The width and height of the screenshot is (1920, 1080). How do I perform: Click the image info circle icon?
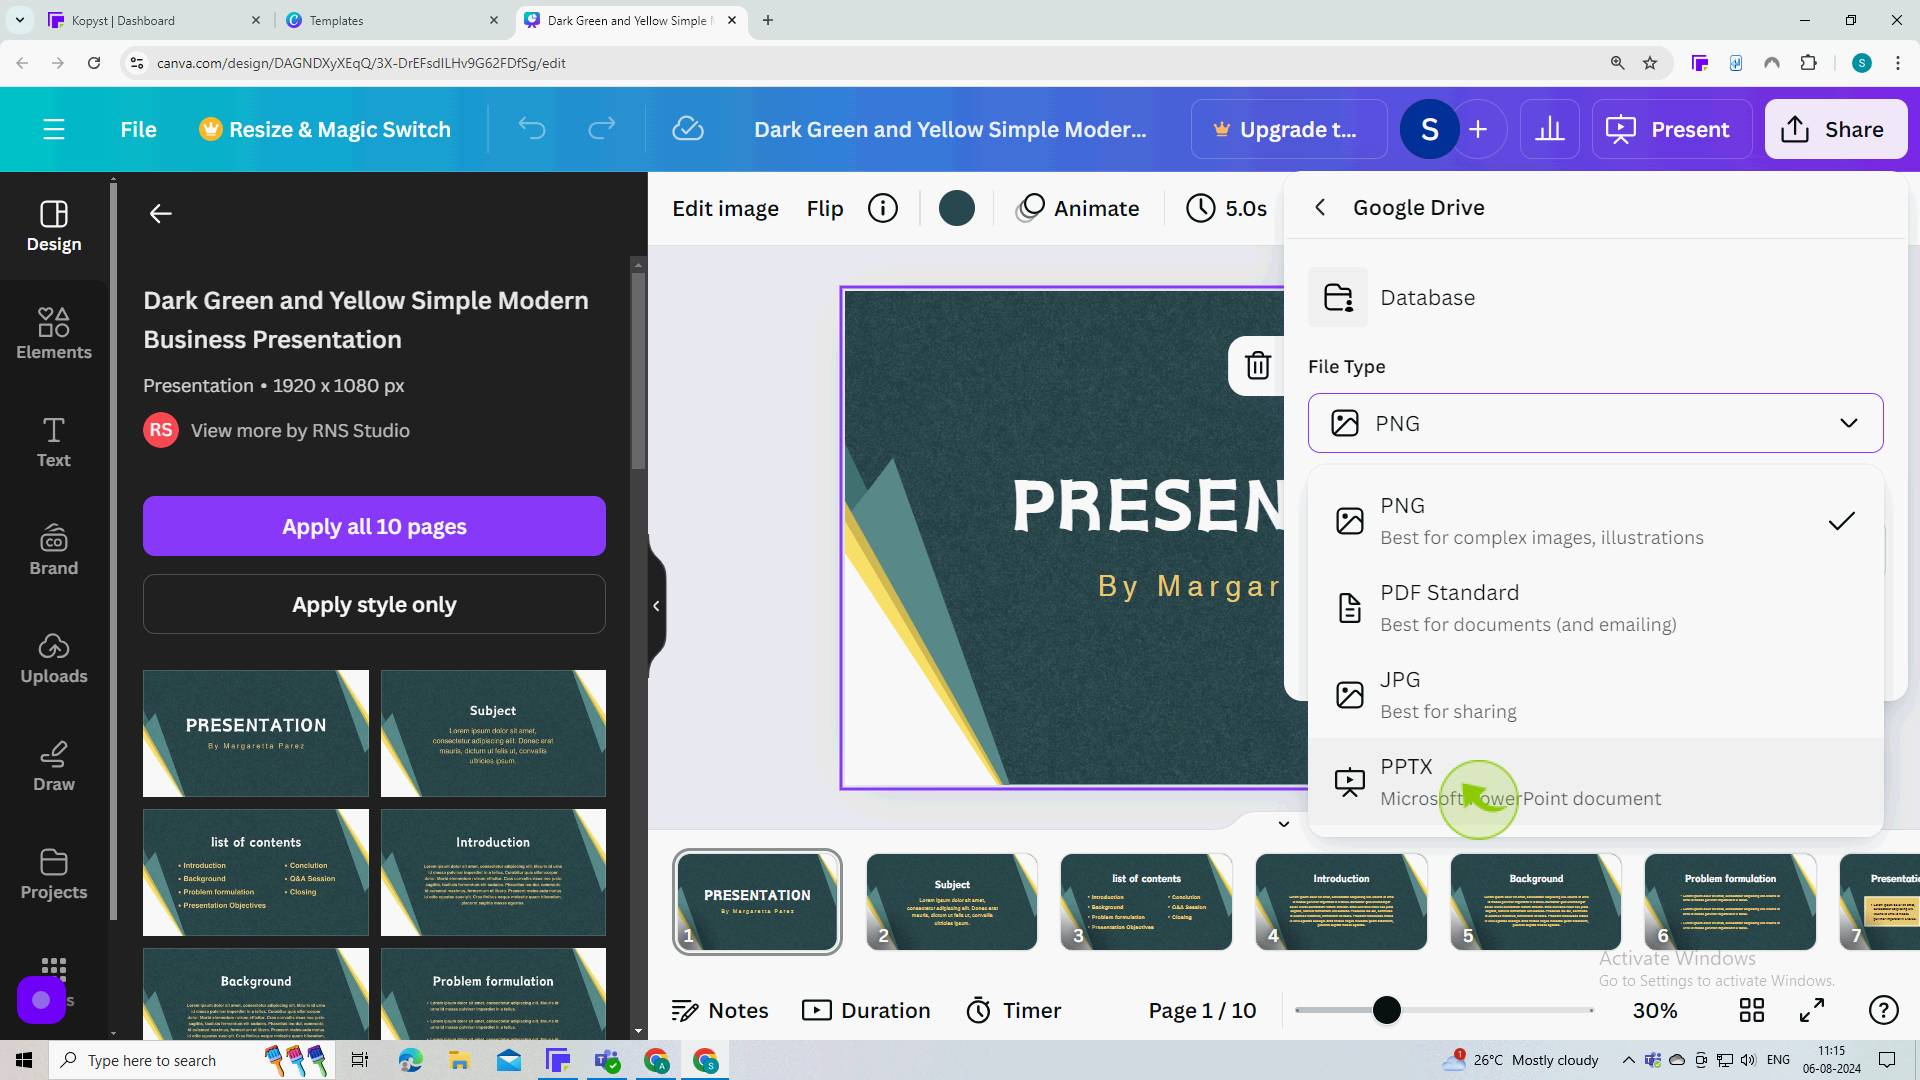[x=883, y=208]
